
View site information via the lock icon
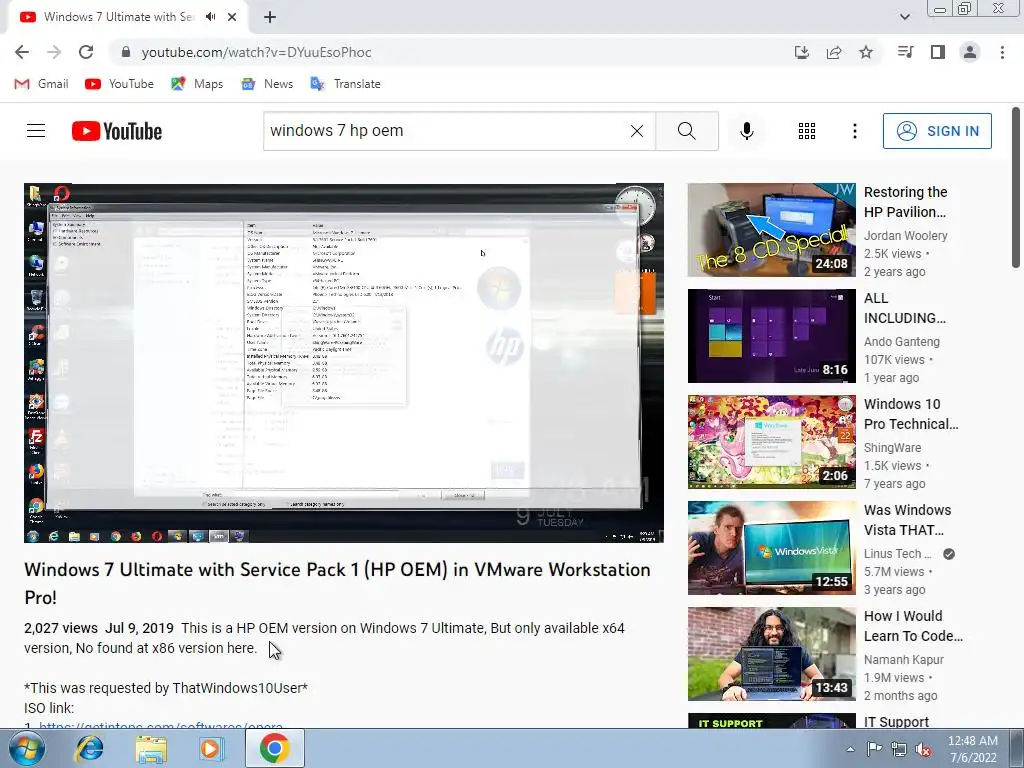pyautogui.click(x=126, y=52)
